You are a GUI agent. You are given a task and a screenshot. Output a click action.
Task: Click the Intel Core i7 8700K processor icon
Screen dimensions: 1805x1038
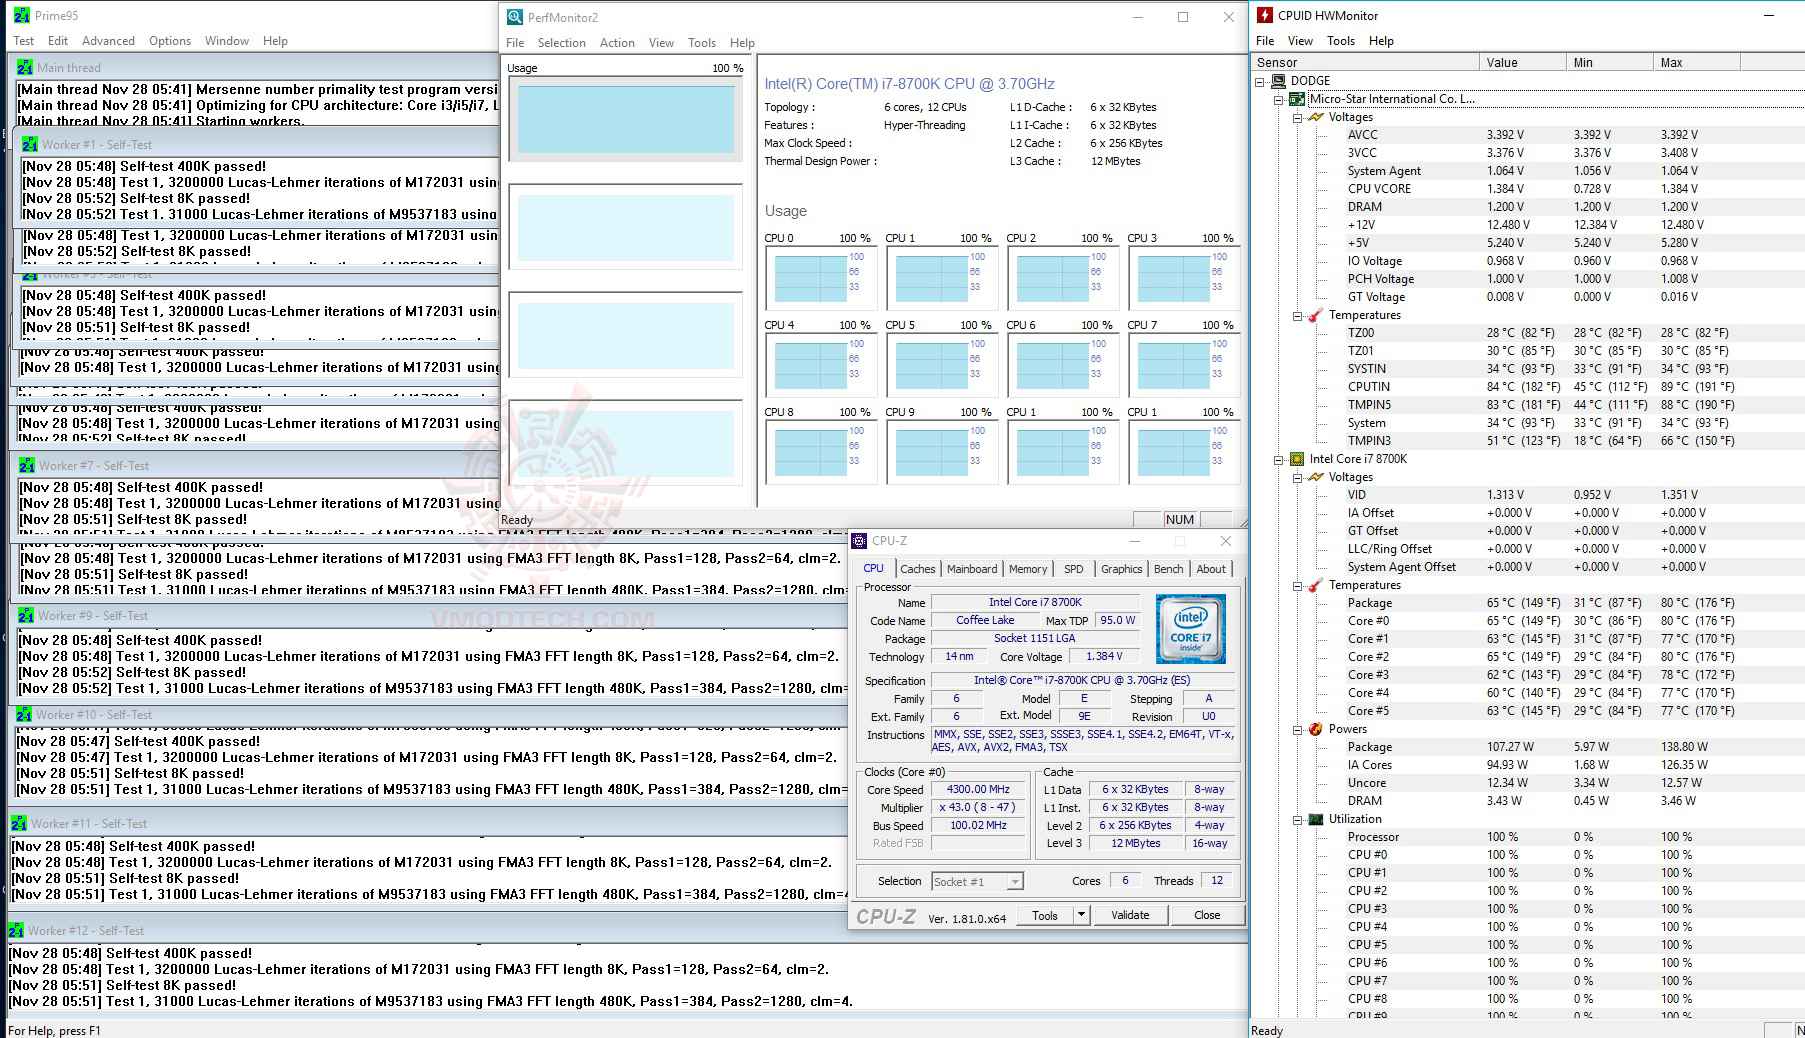point(1297,459)
